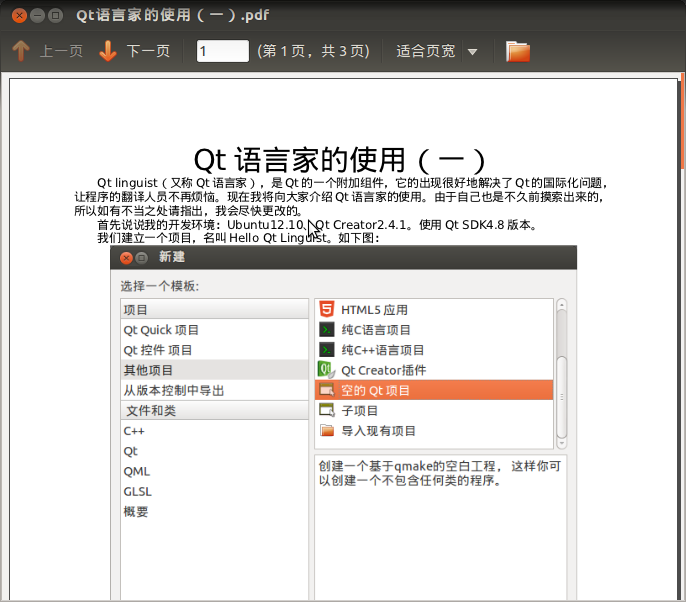686x602 pixels.
Task: Click the 上一页 label in toolbar
Action: 61,51
